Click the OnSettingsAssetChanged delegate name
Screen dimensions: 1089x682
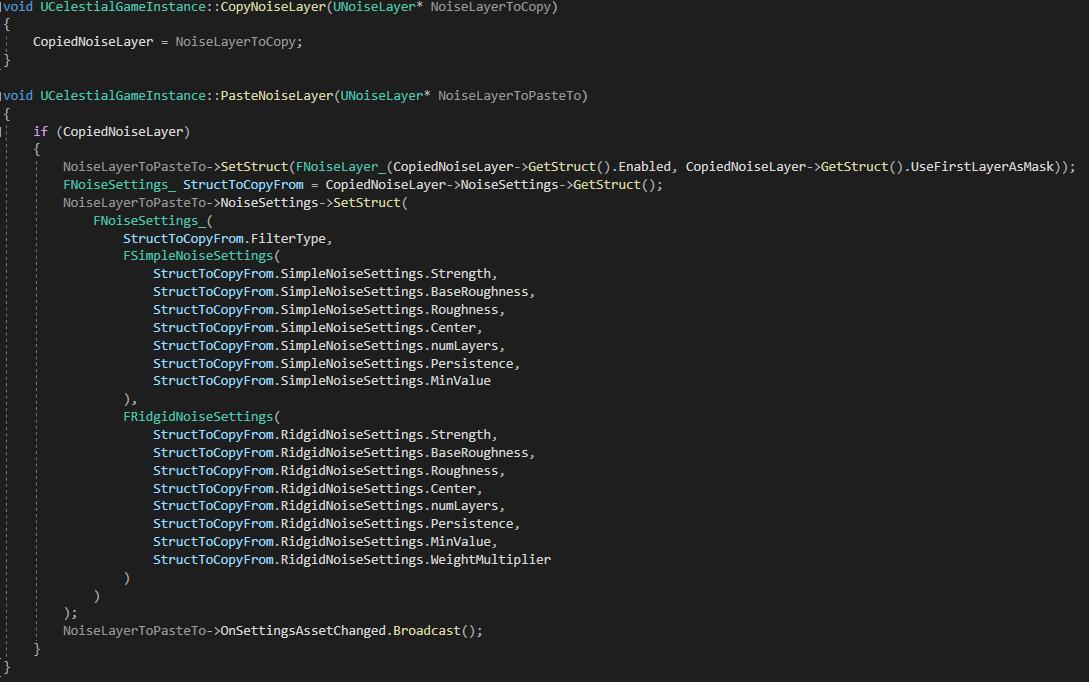click(x=303, y=631)
